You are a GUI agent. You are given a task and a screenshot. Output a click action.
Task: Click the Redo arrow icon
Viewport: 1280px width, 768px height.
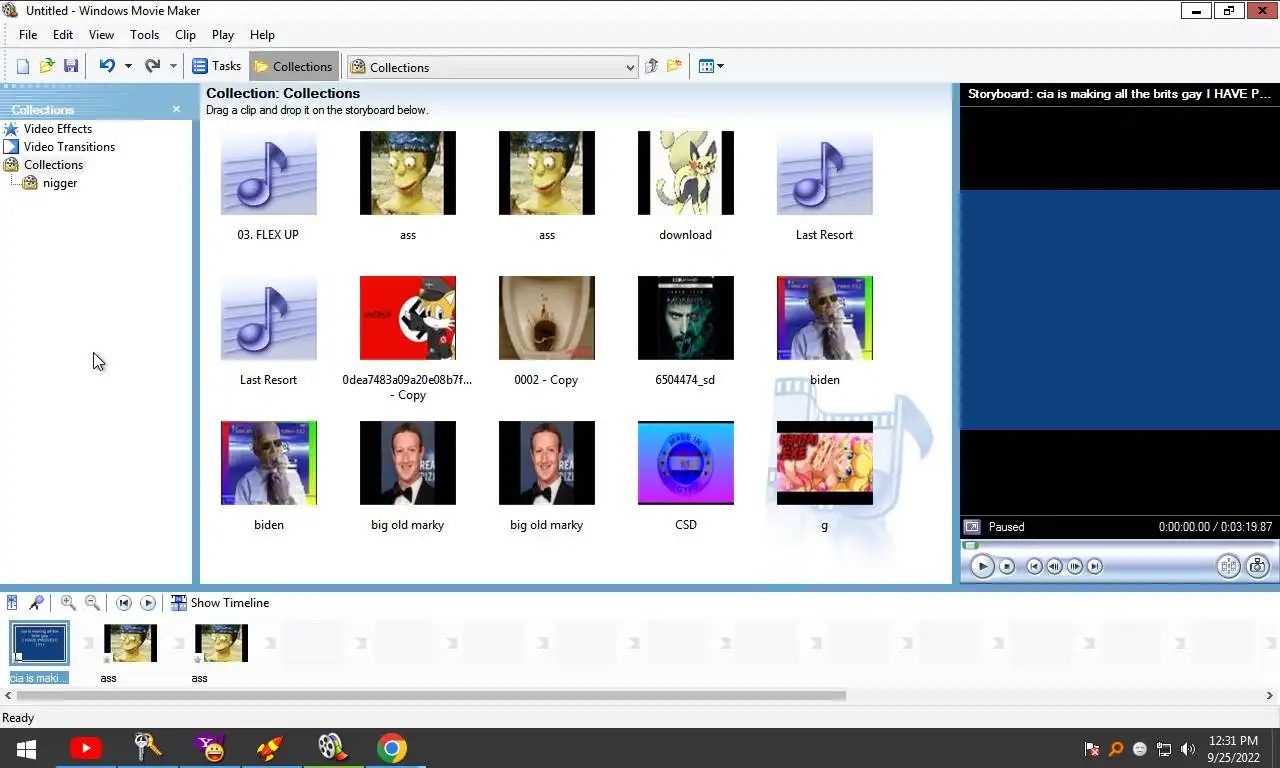click(152, 67)
